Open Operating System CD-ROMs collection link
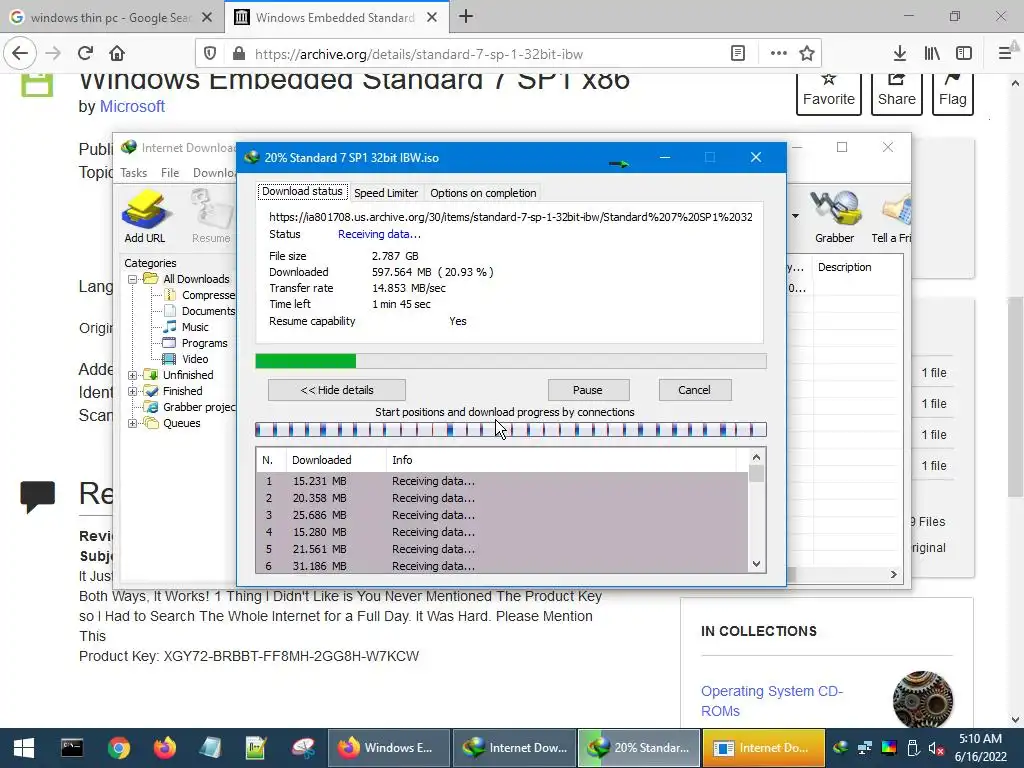The width and height of the screenshot is (1024, 768). [x=772, y=701]
